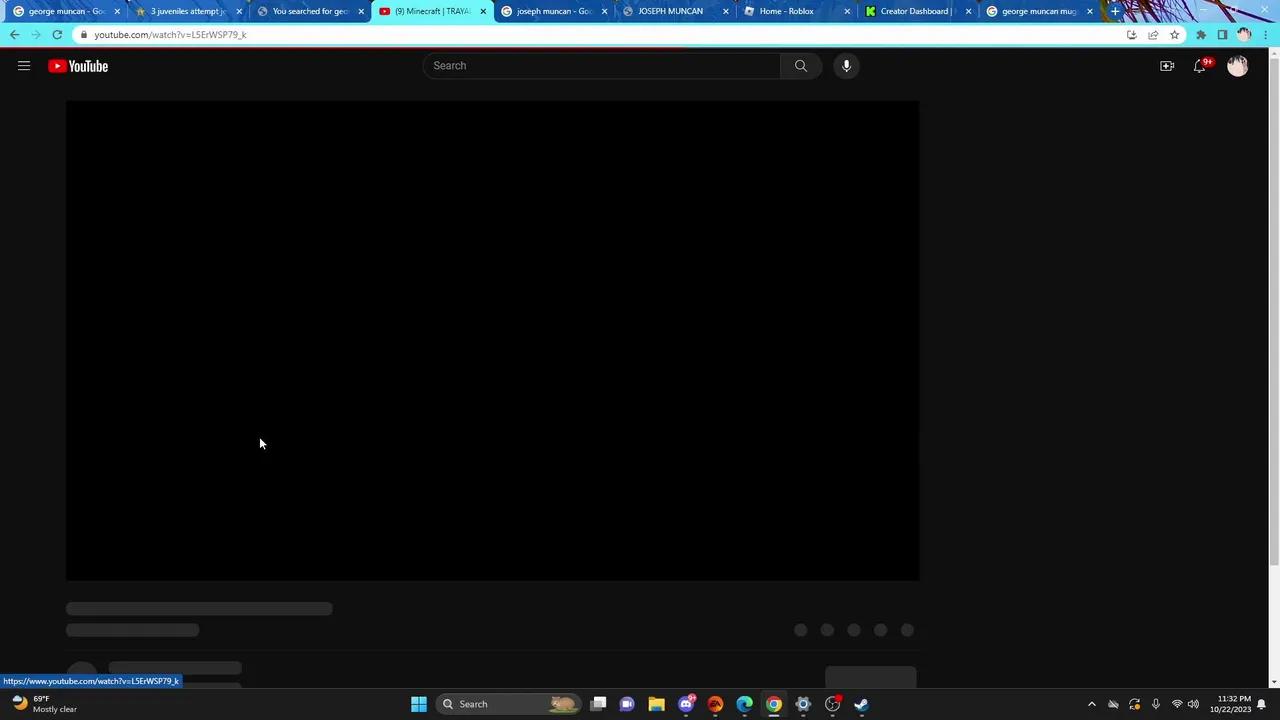The image size is (1280, 720).
Task: Open a new browser tab
Action: click(1114, 11)
